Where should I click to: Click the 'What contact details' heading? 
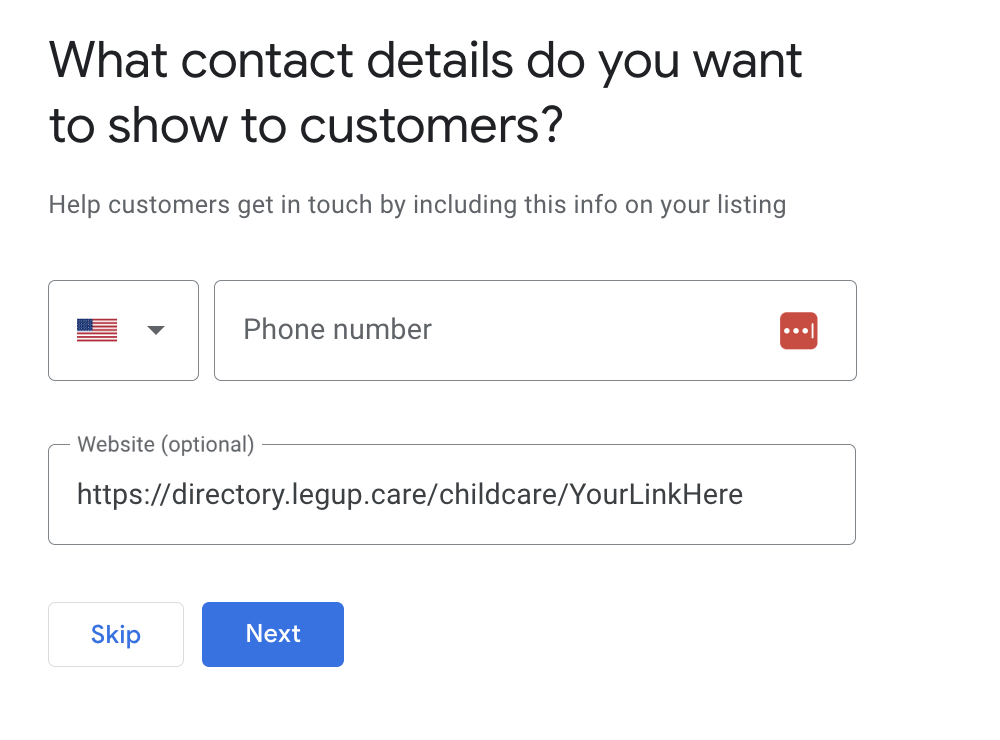425,62
